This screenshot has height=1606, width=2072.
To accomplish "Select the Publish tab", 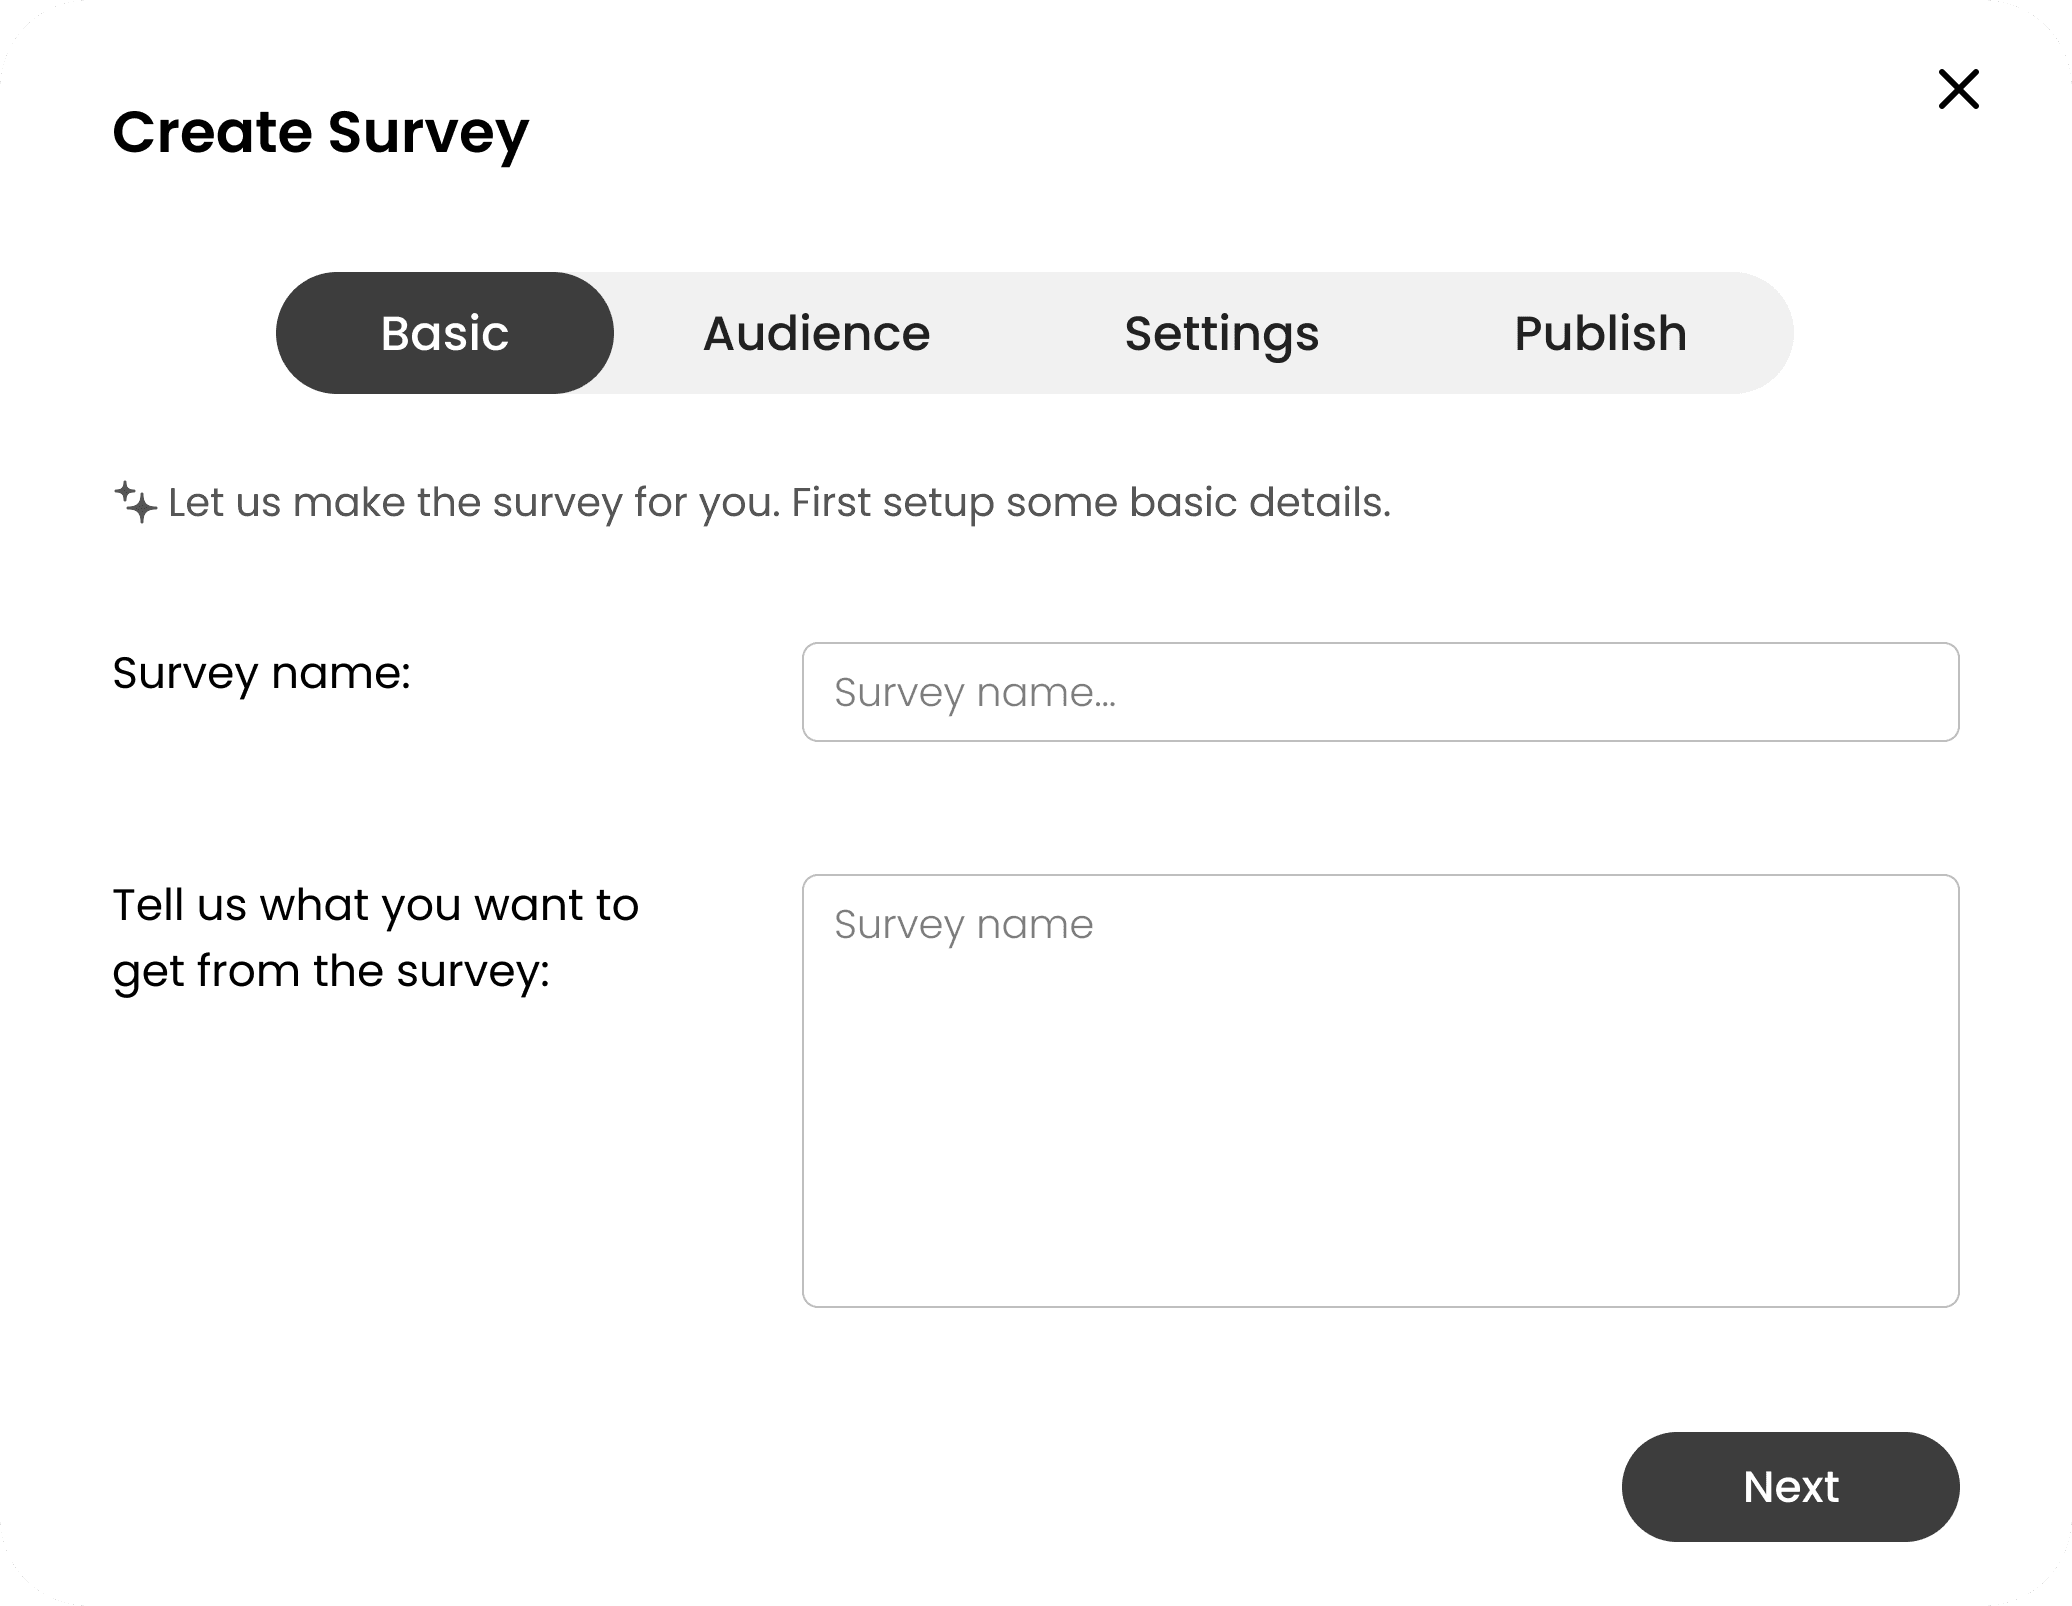I will click(1600, 333).
